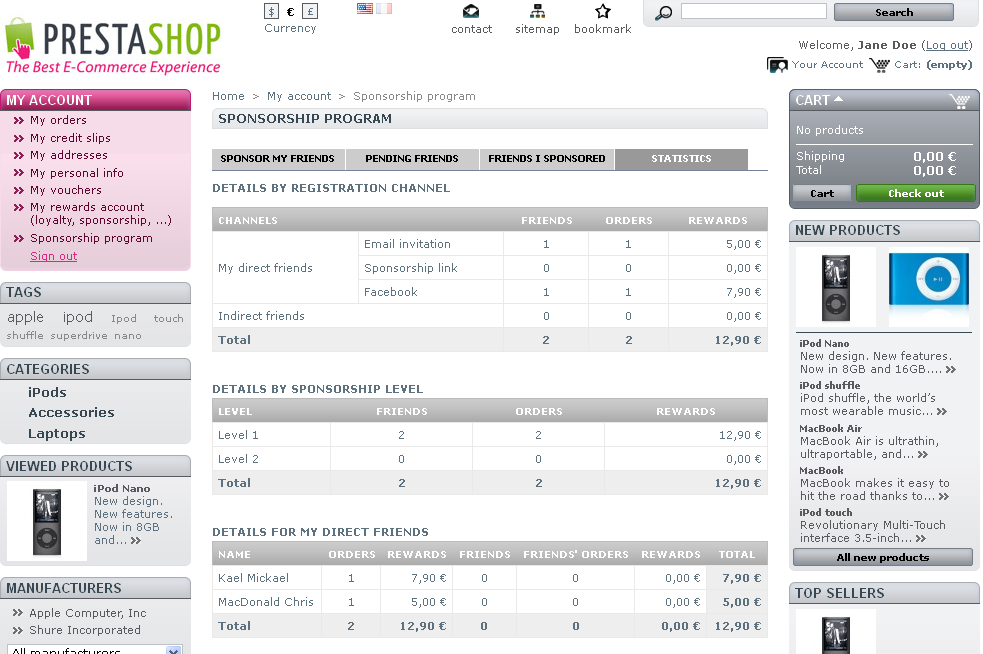Open Top Sellers product thumbnail

pos(836,632)
